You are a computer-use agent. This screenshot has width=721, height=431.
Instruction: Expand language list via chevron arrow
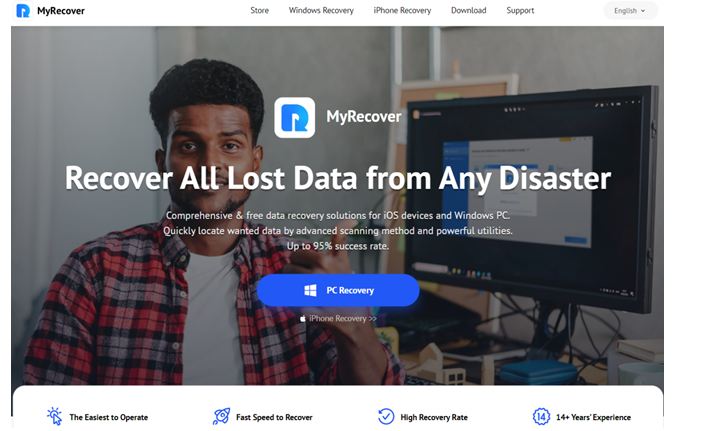pos(643,11)
